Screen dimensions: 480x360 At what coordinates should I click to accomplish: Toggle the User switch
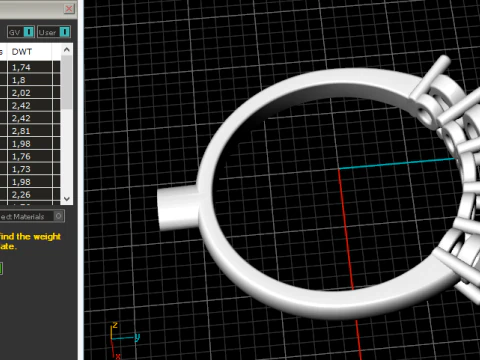tap(53, 32)
